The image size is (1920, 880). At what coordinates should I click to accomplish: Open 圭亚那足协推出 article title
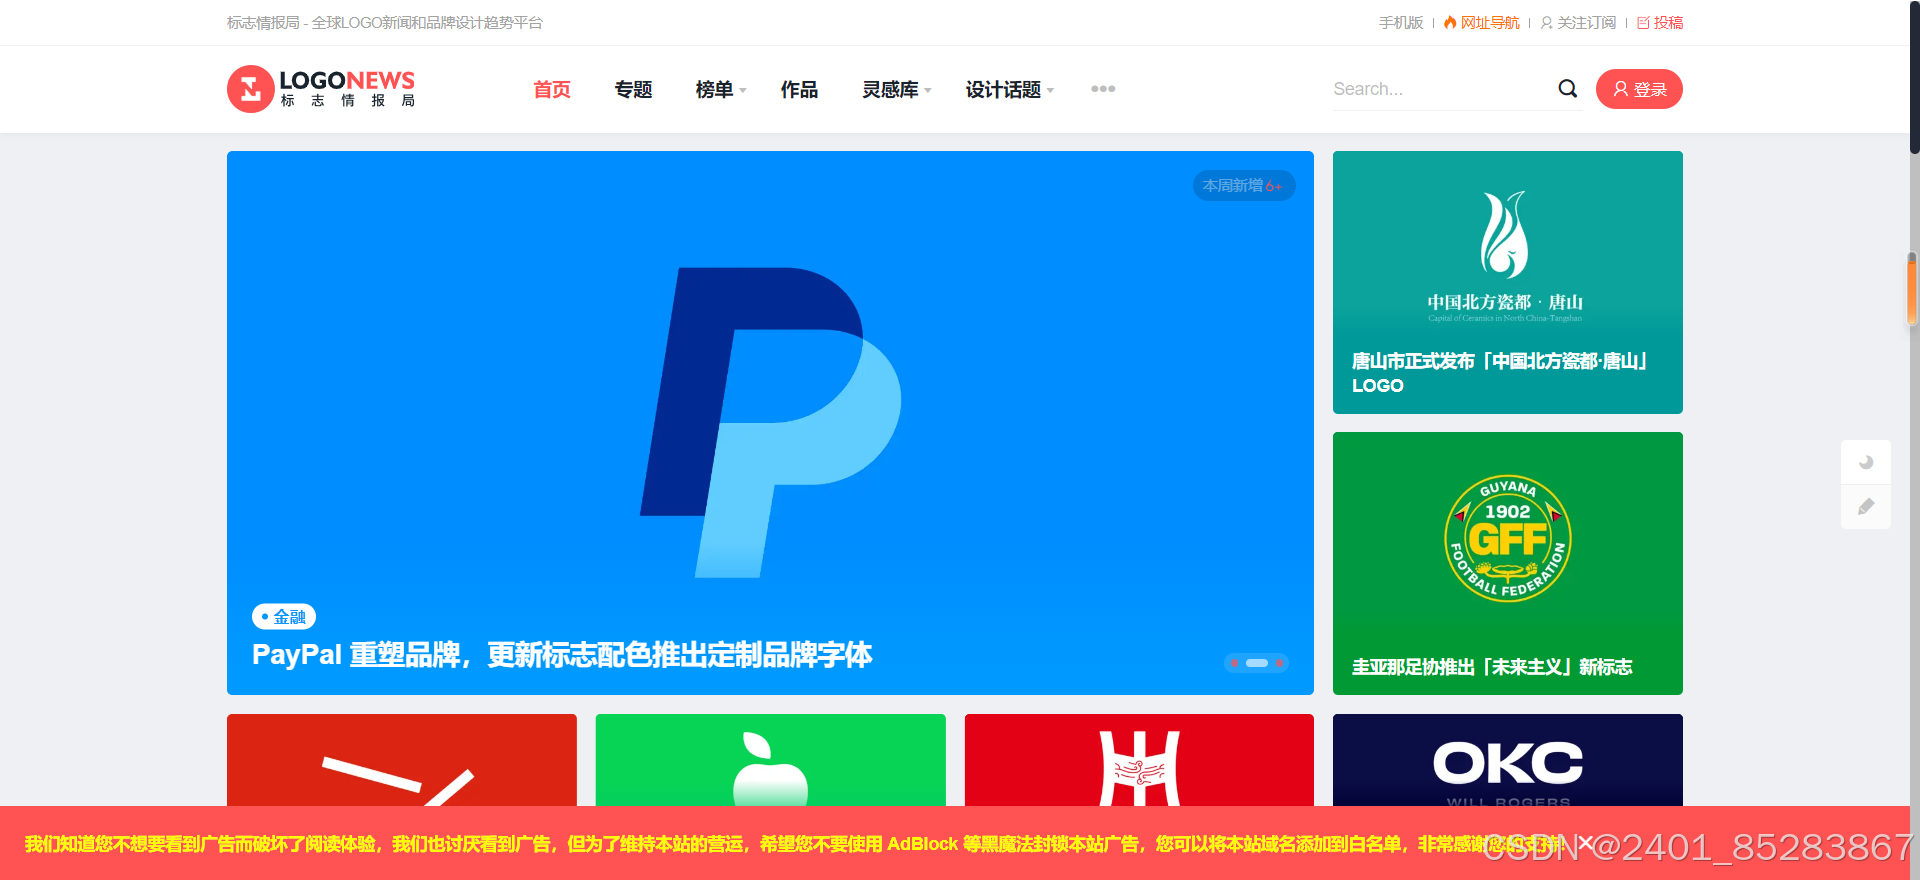(x=1492, y=667)
